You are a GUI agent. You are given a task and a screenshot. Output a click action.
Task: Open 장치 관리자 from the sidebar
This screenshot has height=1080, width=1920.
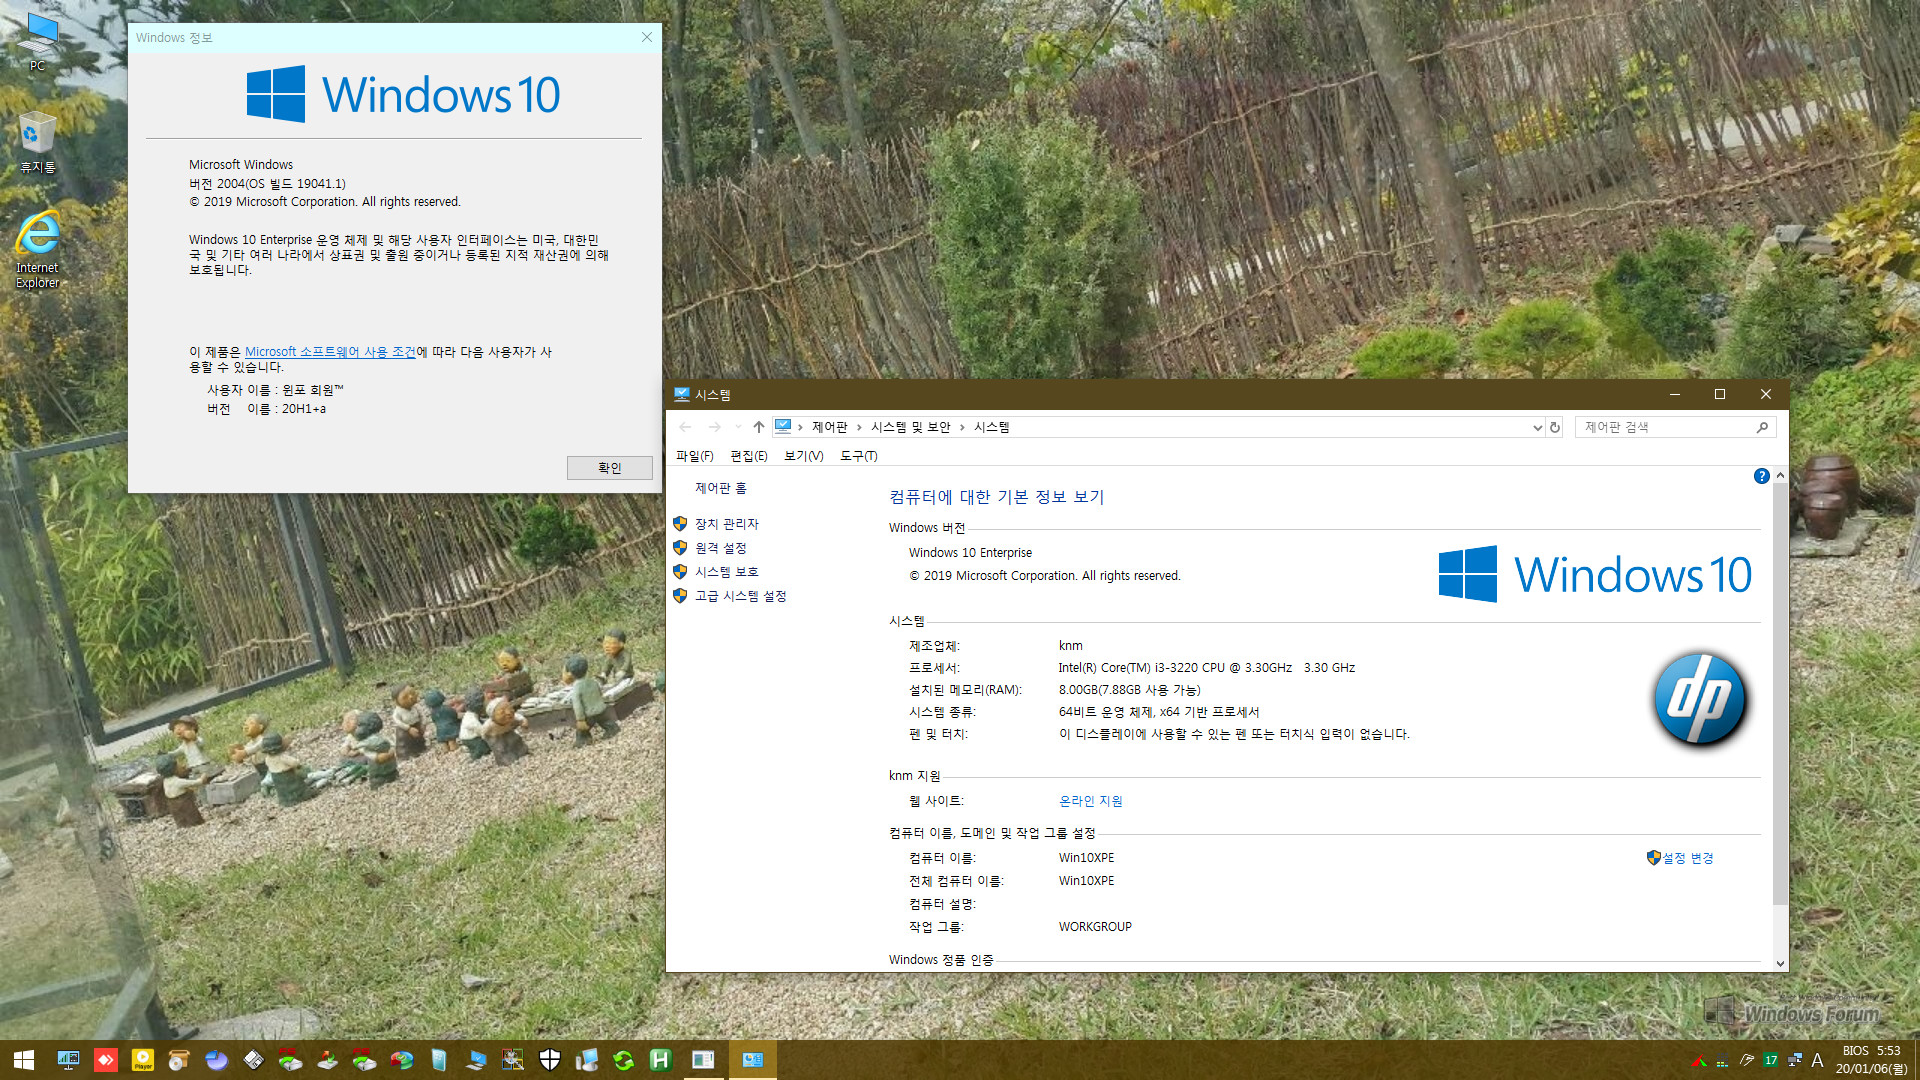pyautogui.click(x=727, y=524)
